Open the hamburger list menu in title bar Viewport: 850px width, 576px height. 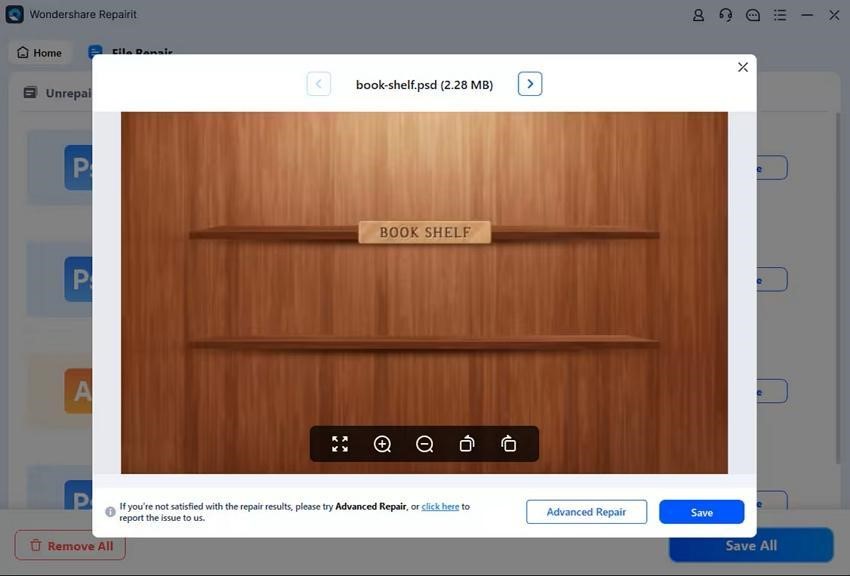pyautogui.click(x=780, y=15)
